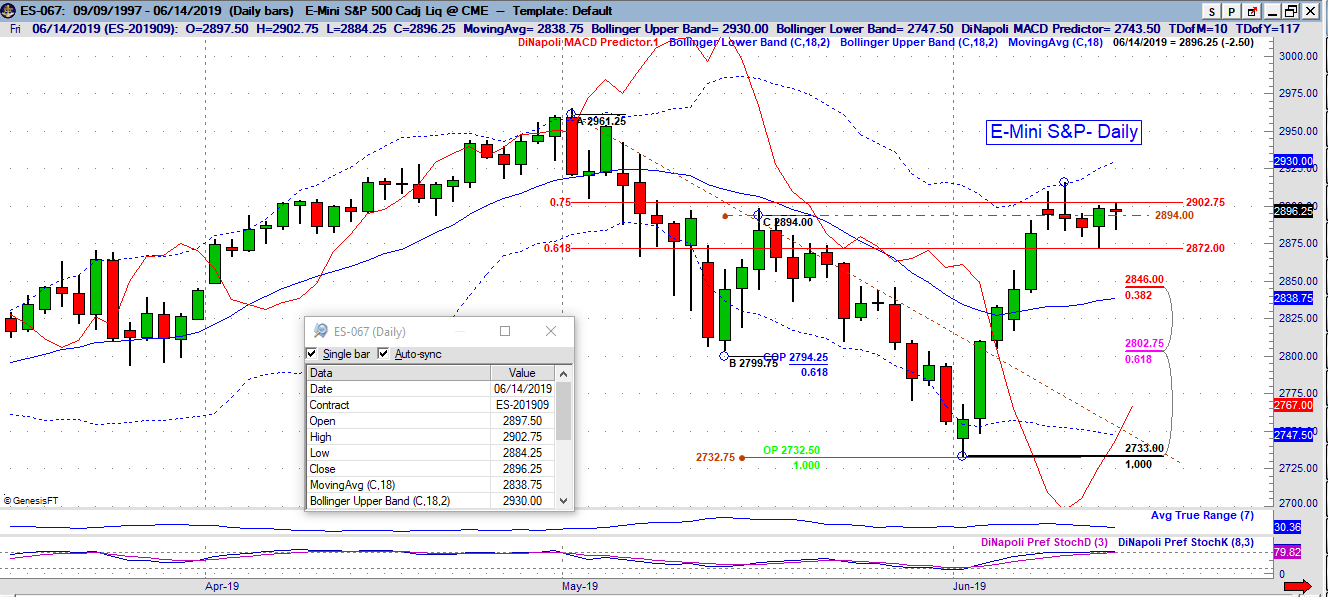Click the 2884.25 low value cell
The height and width of the screenshot is (597, 1328).
[522, 453]
